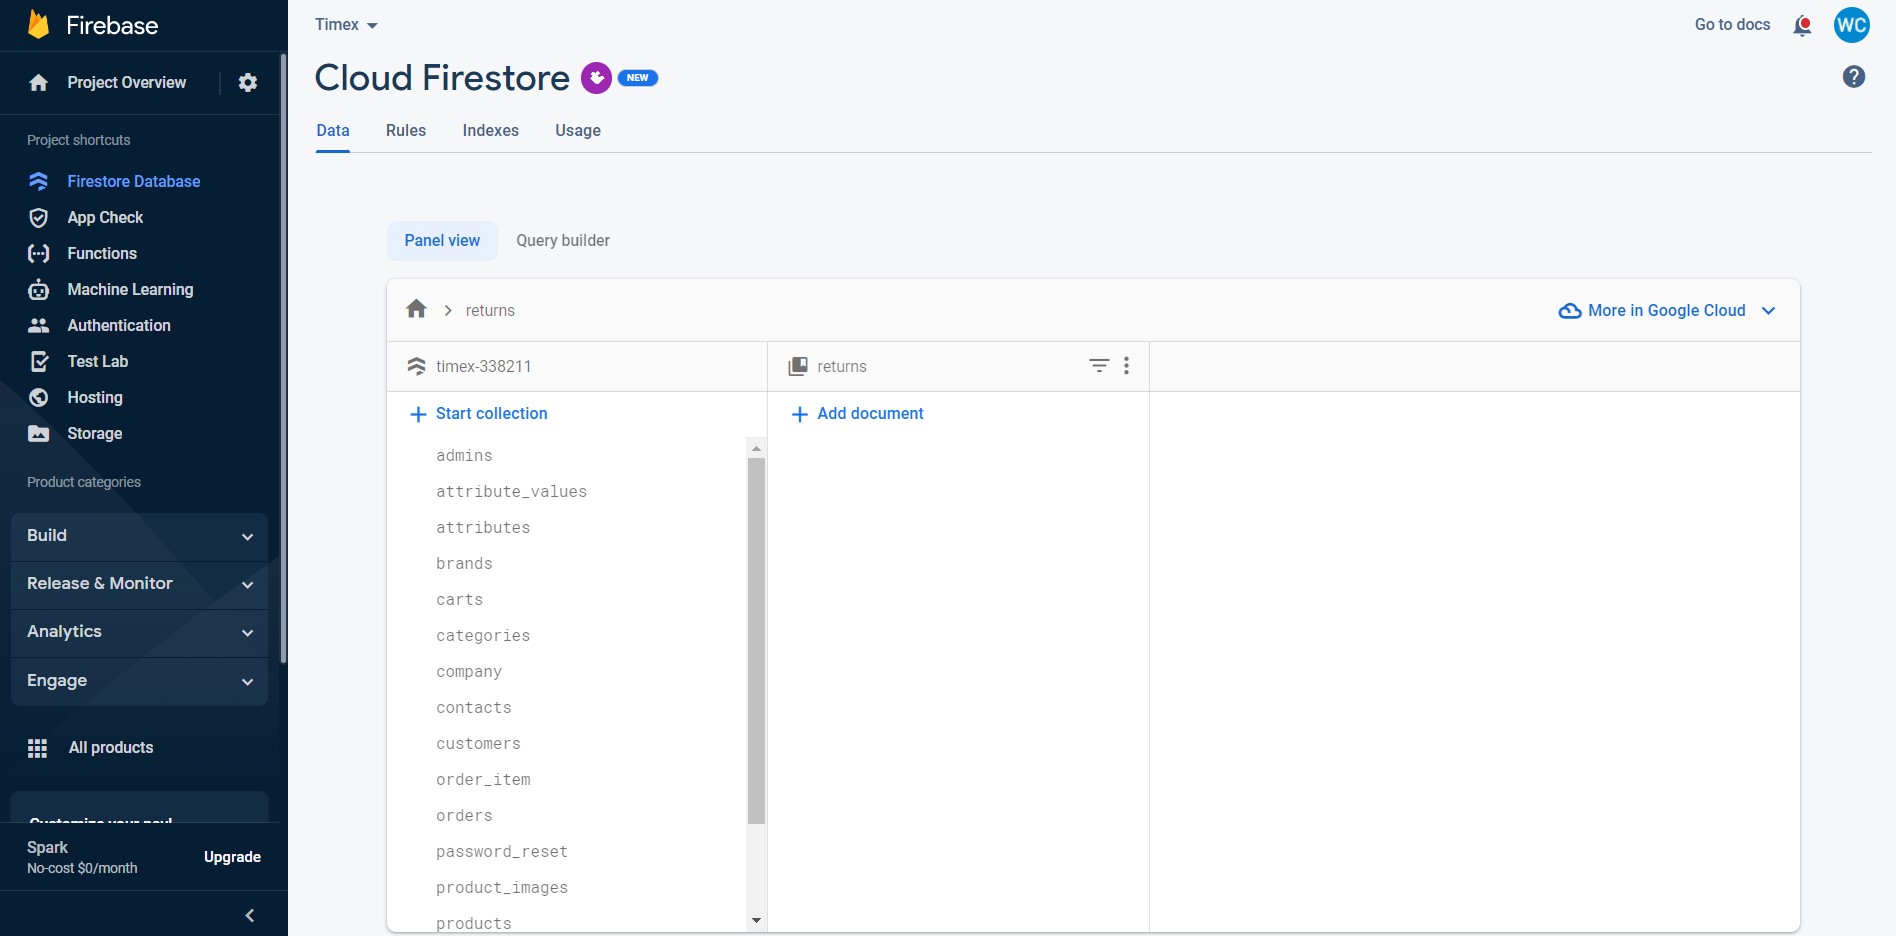This screenshot has width=1896, height=936.
Task: Open the returns collection filter icon
Action: tap(1099, 366)
